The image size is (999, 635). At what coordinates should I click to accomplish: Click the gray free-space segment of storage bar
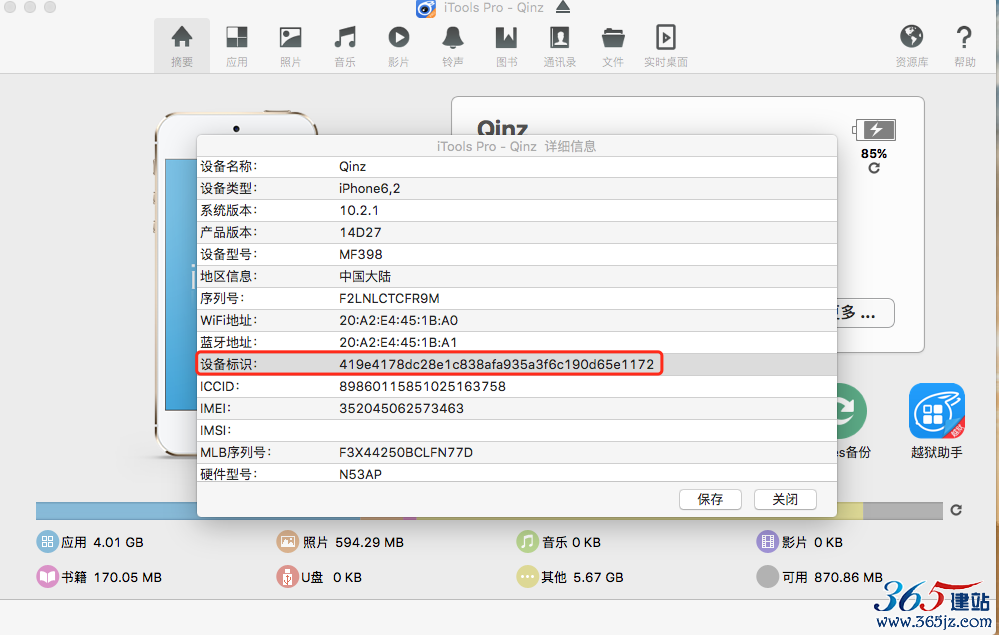click(x=903, y=511)
